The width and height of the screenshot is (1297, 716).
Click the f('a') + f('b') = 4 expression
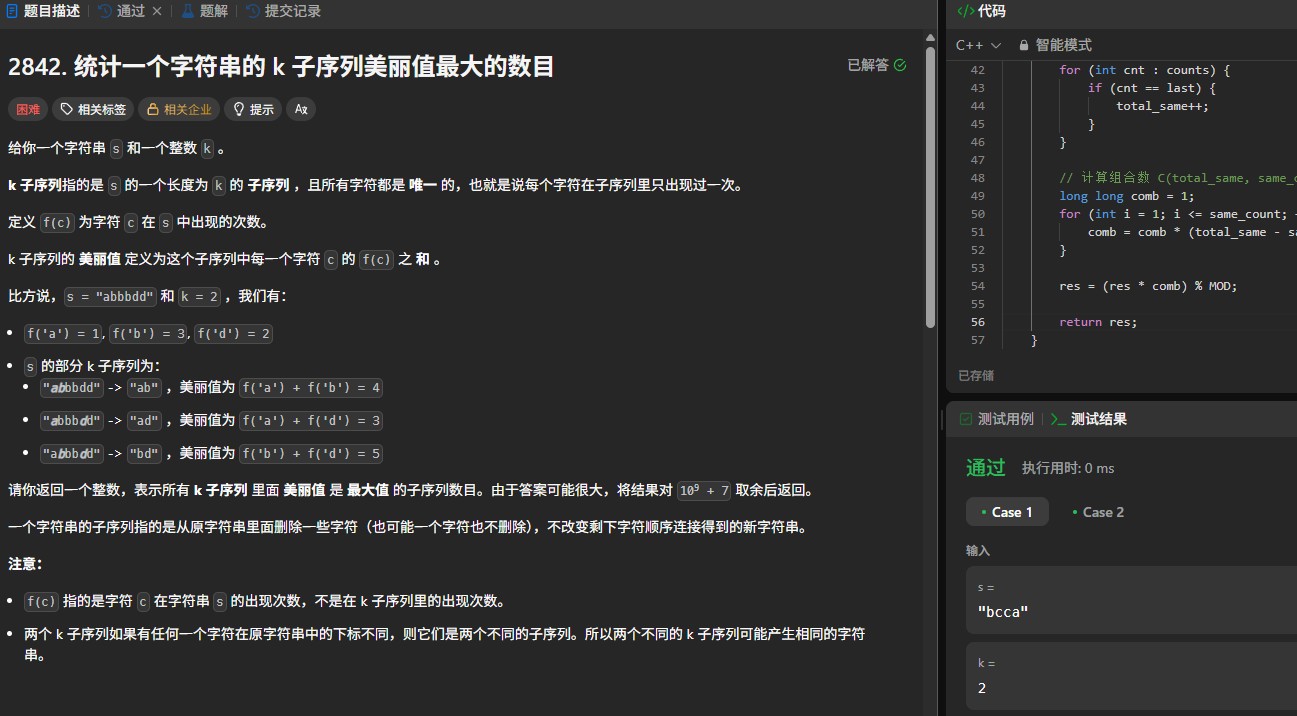click(311, 387)
